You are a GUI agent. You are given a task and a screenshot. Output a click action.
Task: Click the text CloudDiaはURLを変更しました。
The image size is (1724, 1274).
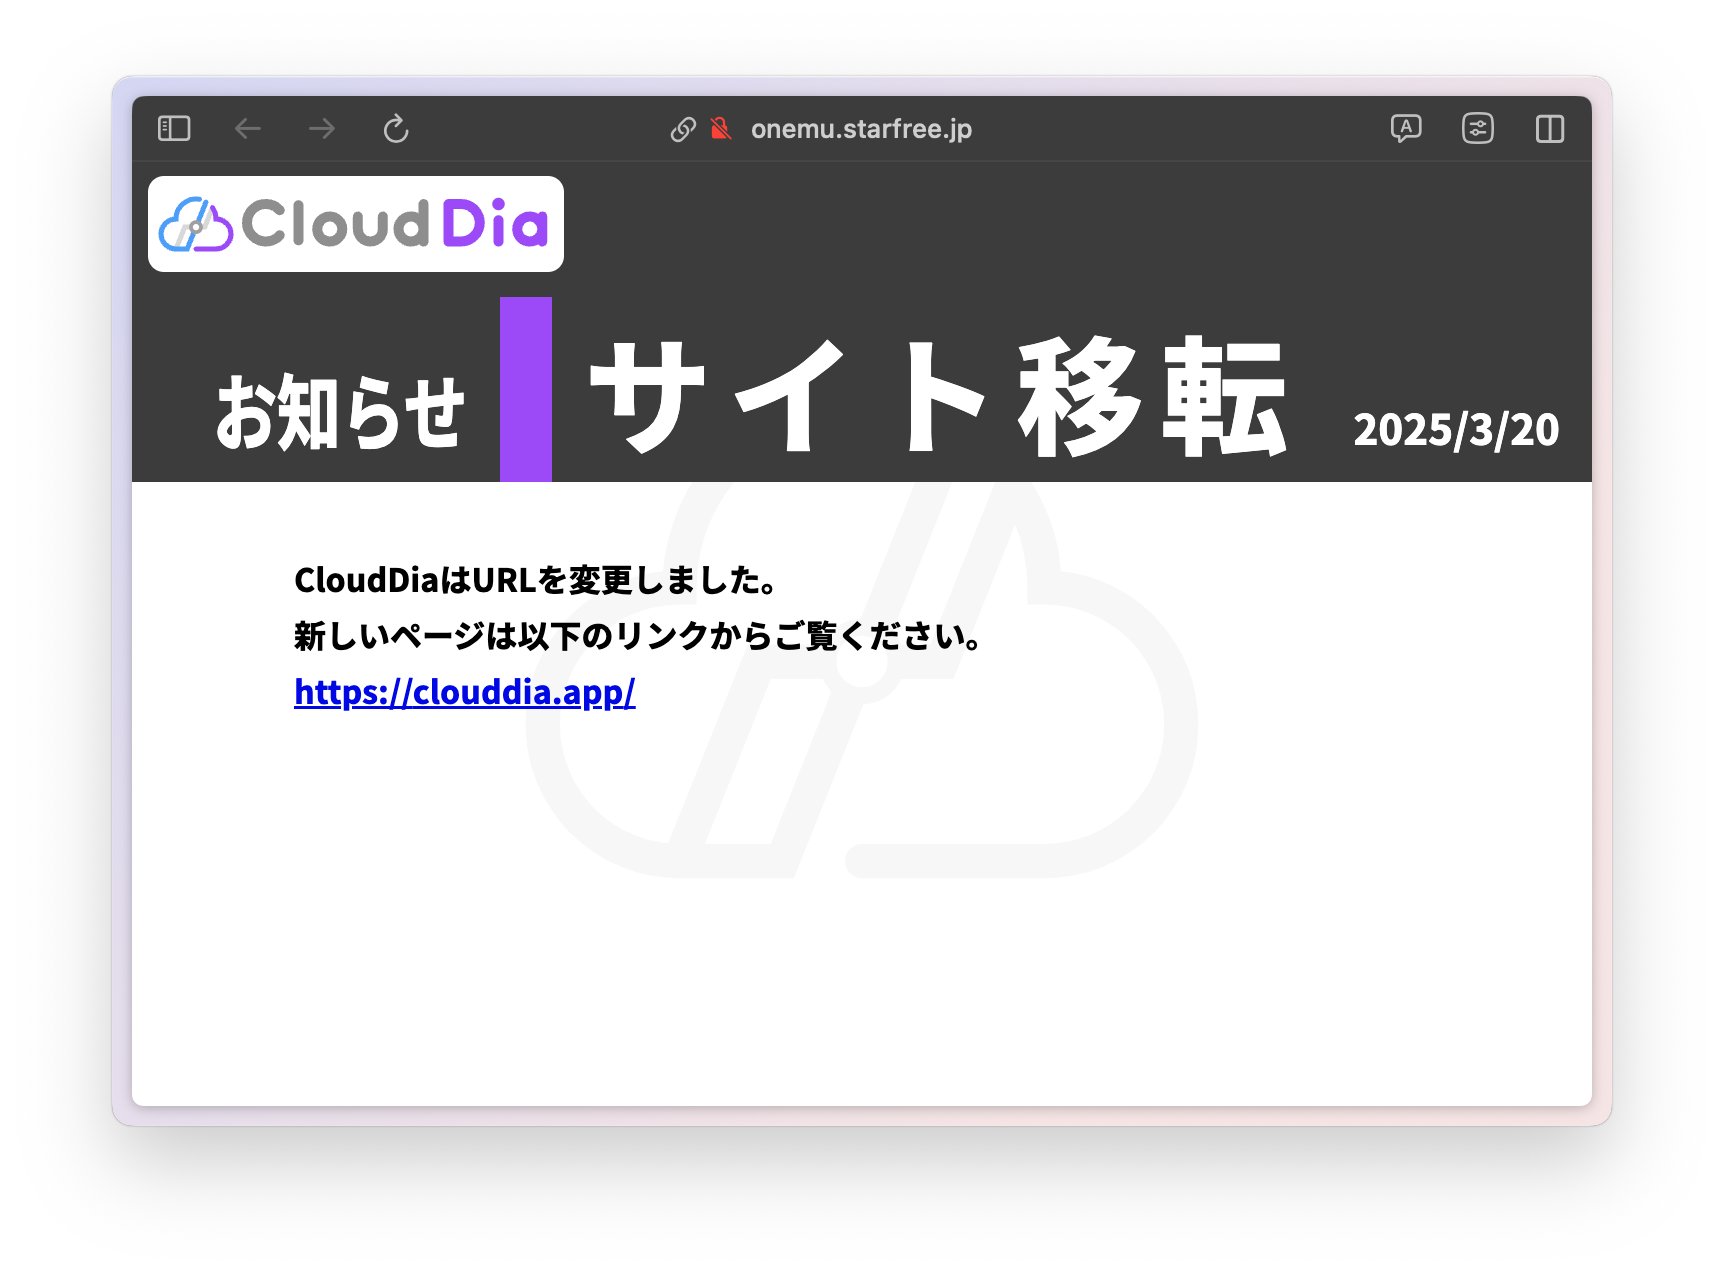[x=536, y=580]
